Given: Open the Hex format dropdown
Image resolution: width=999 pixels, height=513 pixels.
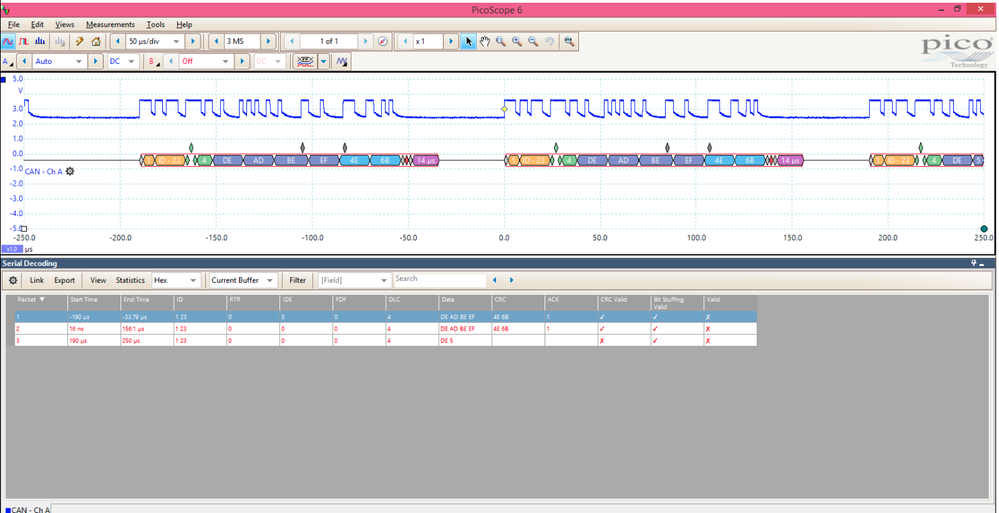Looking at the screenshot, I should tap(193, 280).
